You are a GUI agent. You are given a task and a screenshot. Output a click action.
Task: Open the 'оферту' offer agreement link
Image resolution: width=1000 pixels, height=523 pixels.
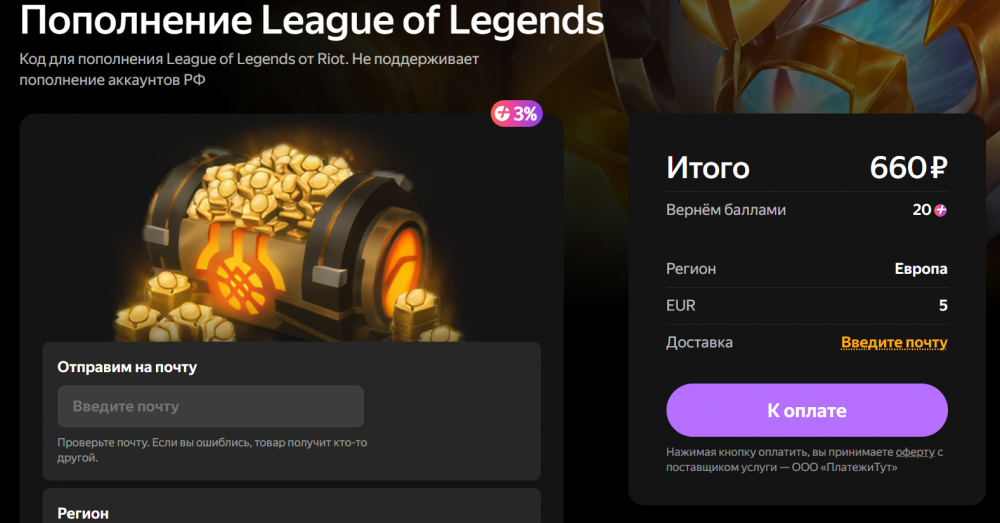tap(915, 452)
